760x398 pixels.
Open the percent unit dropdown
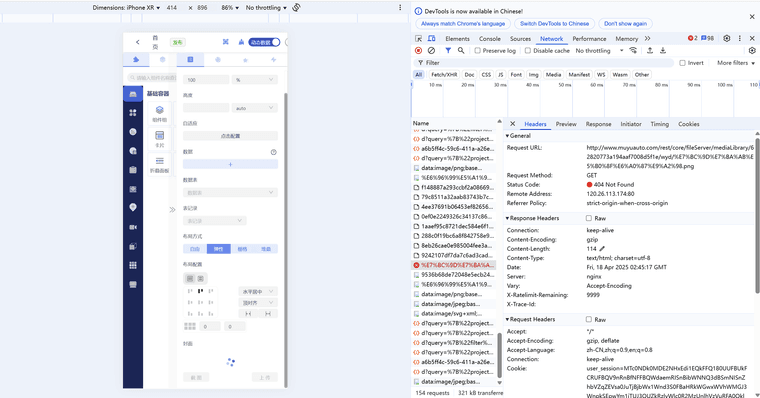click(x=255, y=80)
